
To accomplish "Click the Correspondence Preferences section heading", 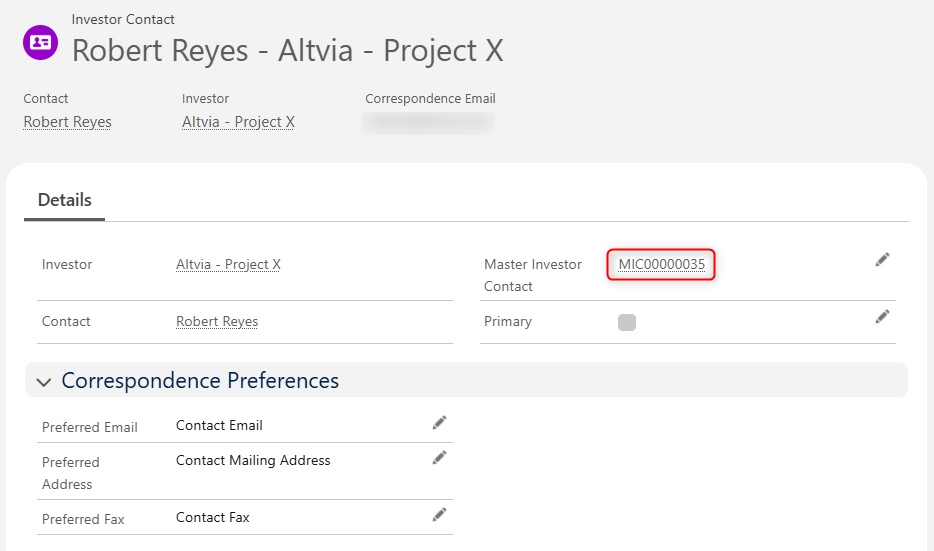I will click(200, 381).
